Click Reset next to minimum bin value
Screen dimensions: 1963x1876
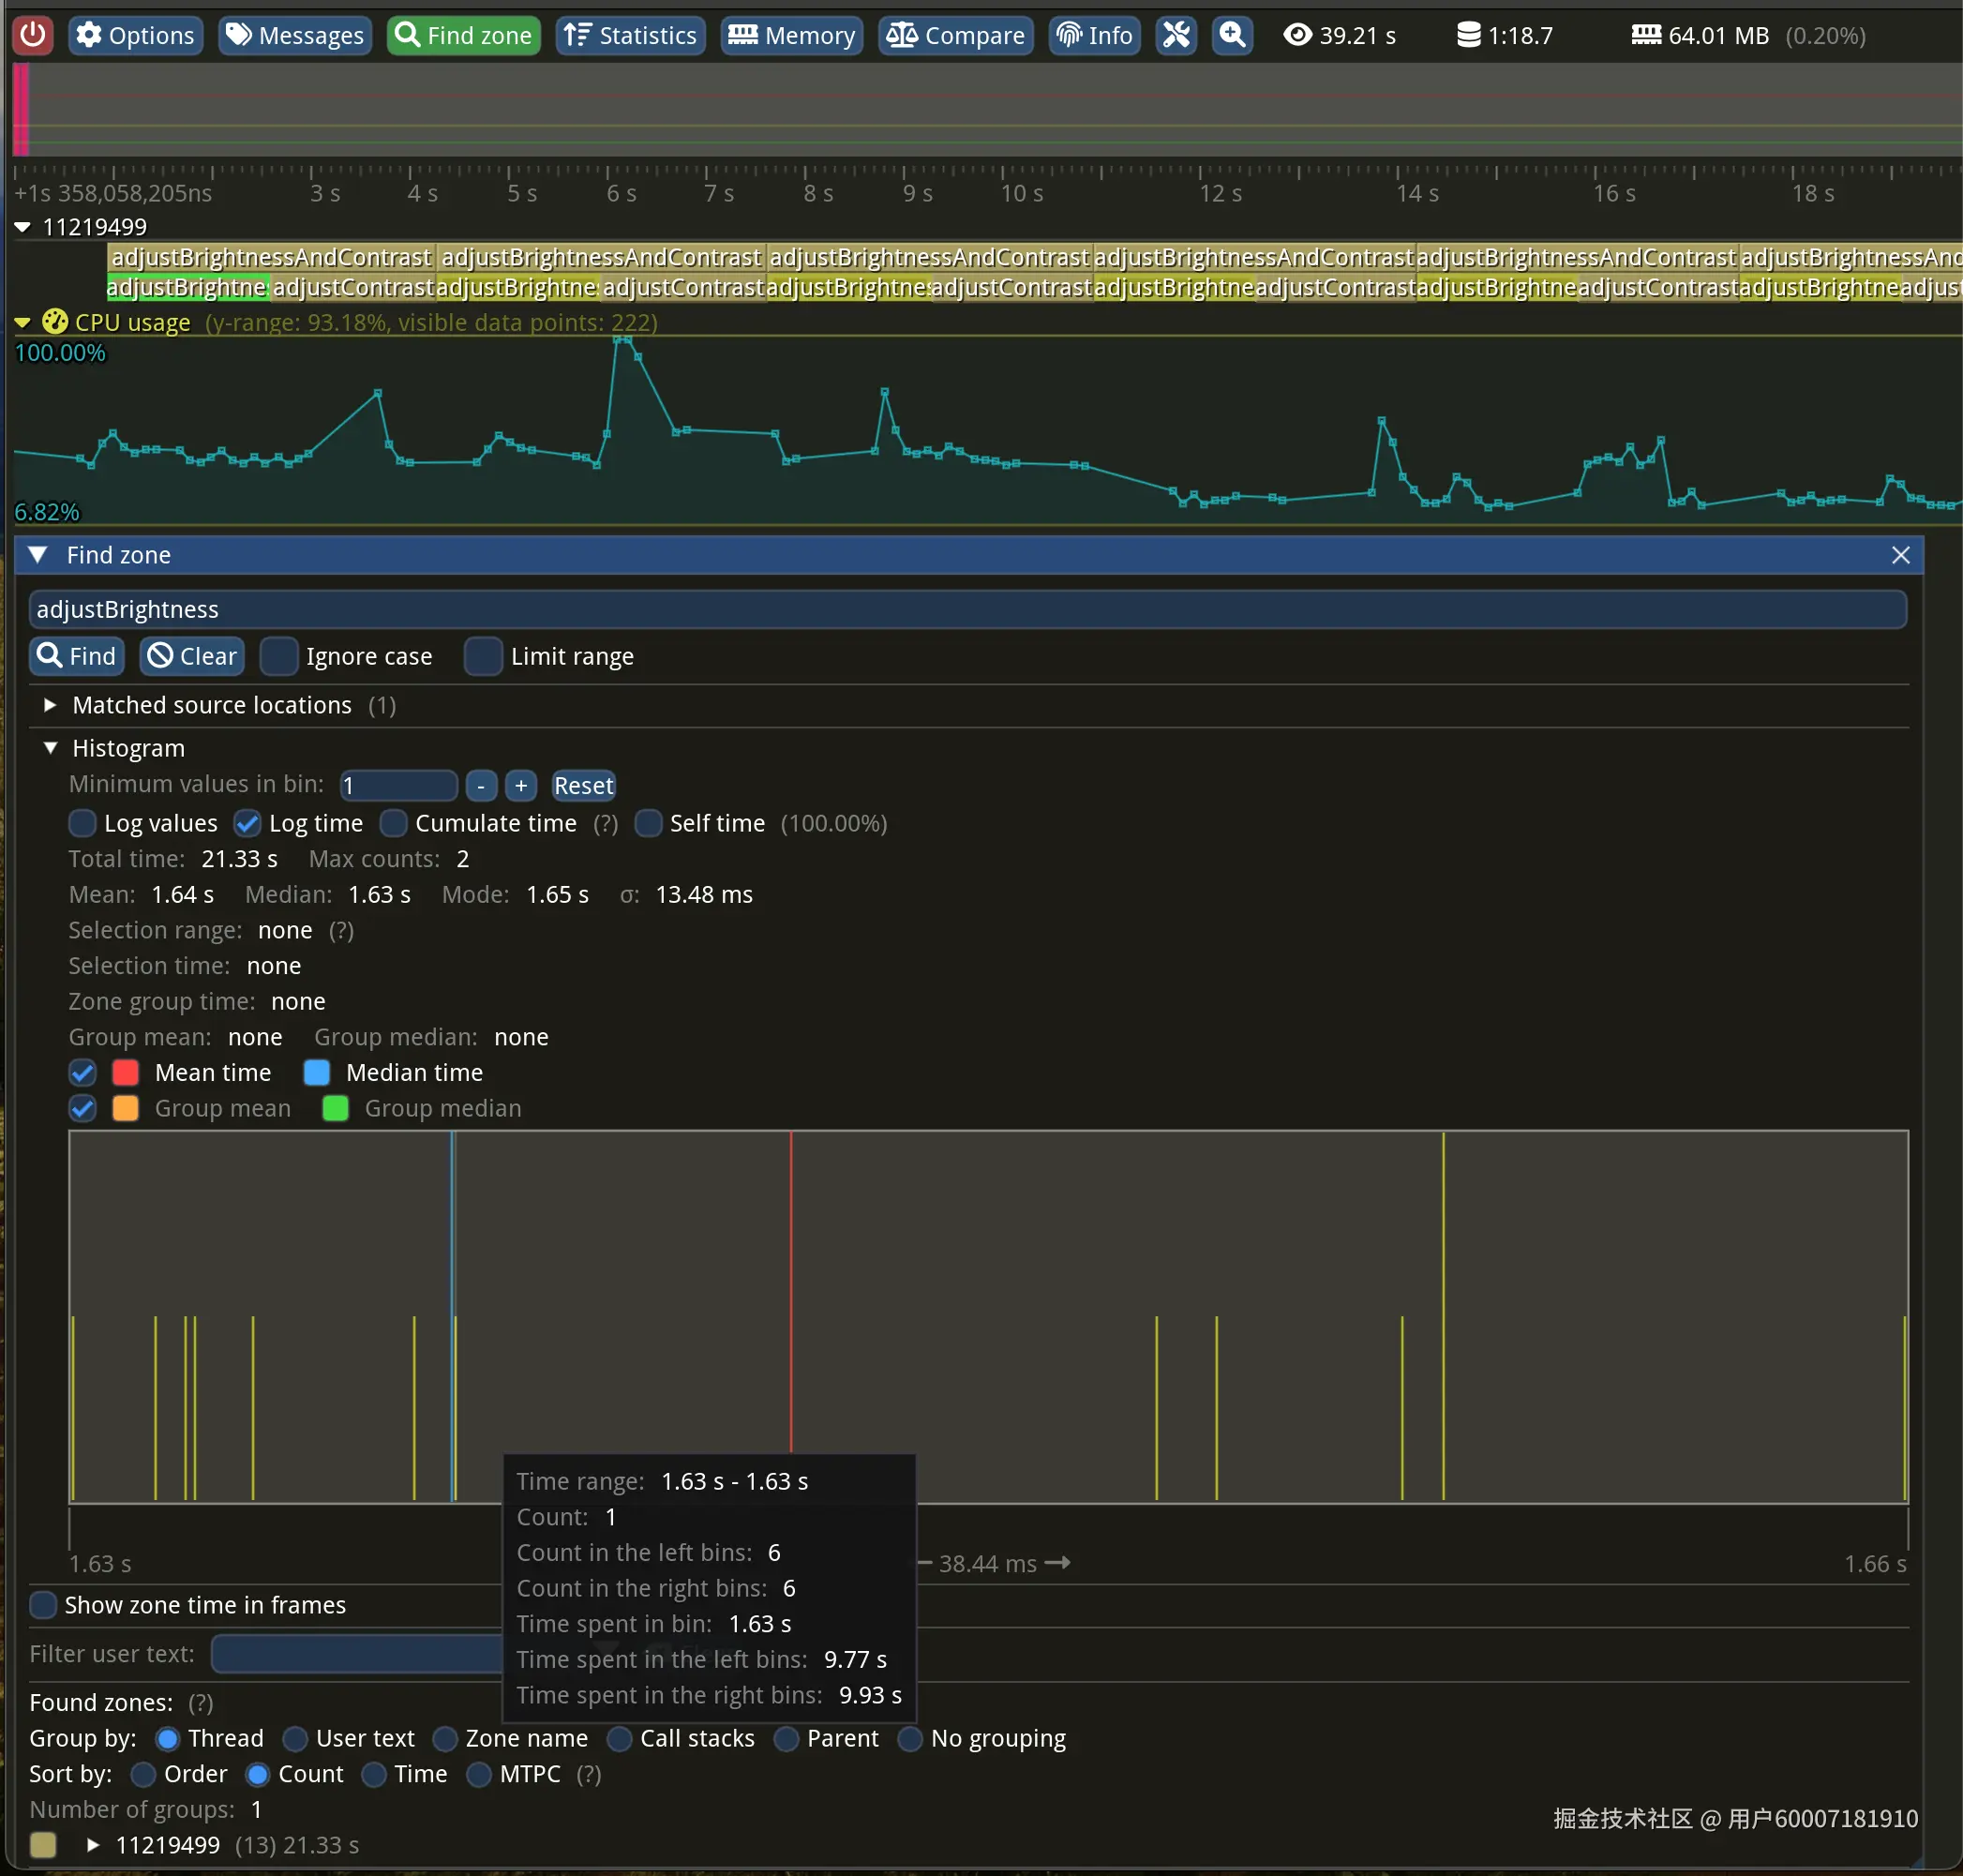pos(583,786)
